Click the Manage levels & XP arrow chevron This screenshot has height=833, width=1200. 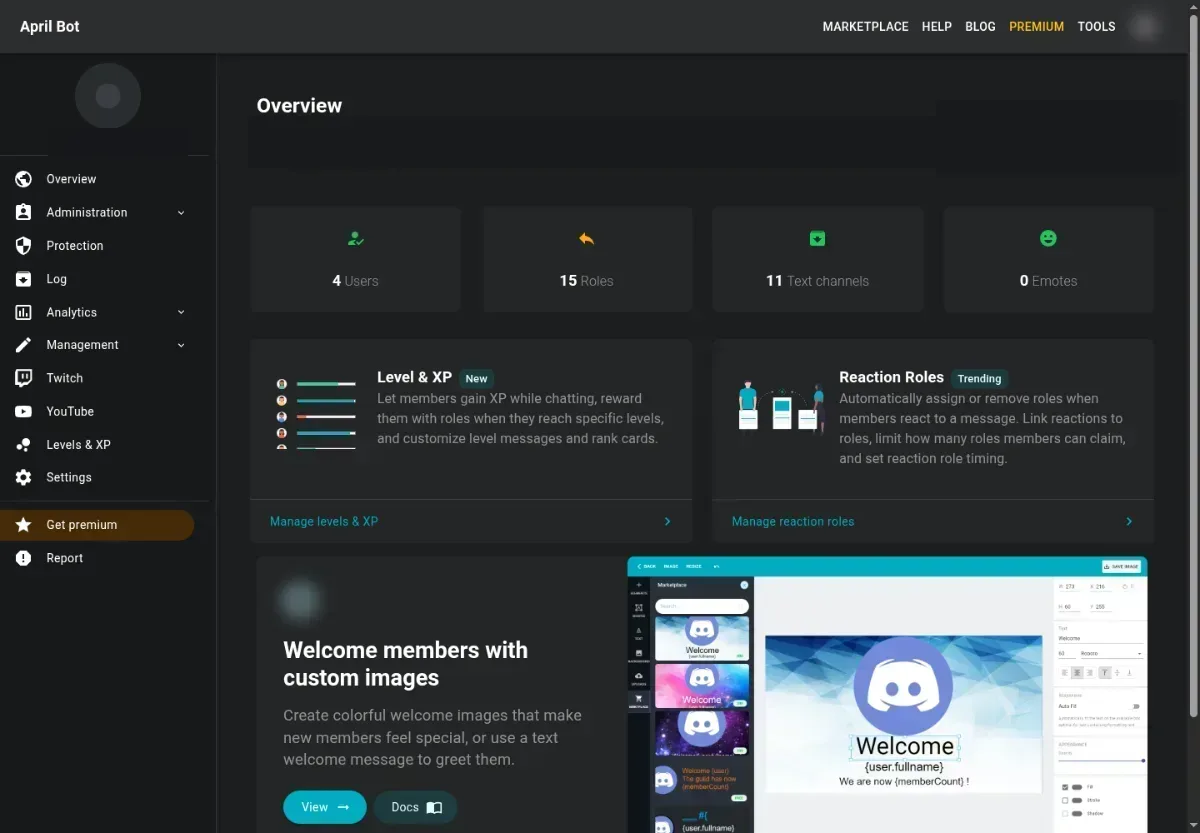pyautogui.click(x=668, y=522)
